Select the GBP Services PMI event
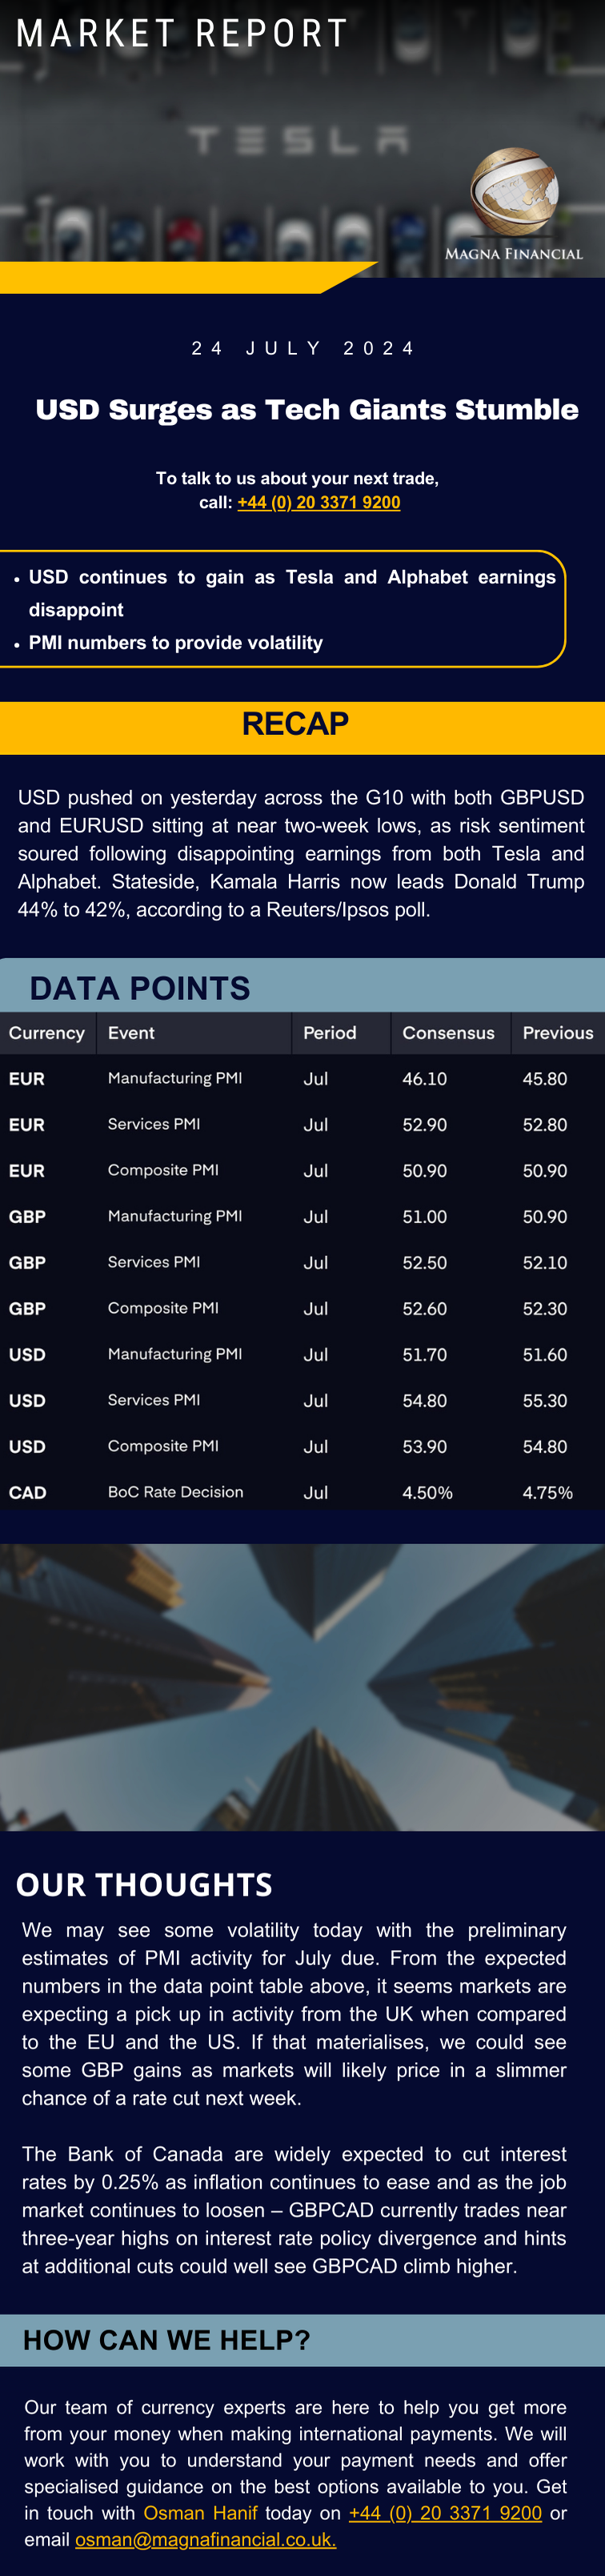Image resolution: width=605 pixels, height=2576 pixels. (154, 1262)
